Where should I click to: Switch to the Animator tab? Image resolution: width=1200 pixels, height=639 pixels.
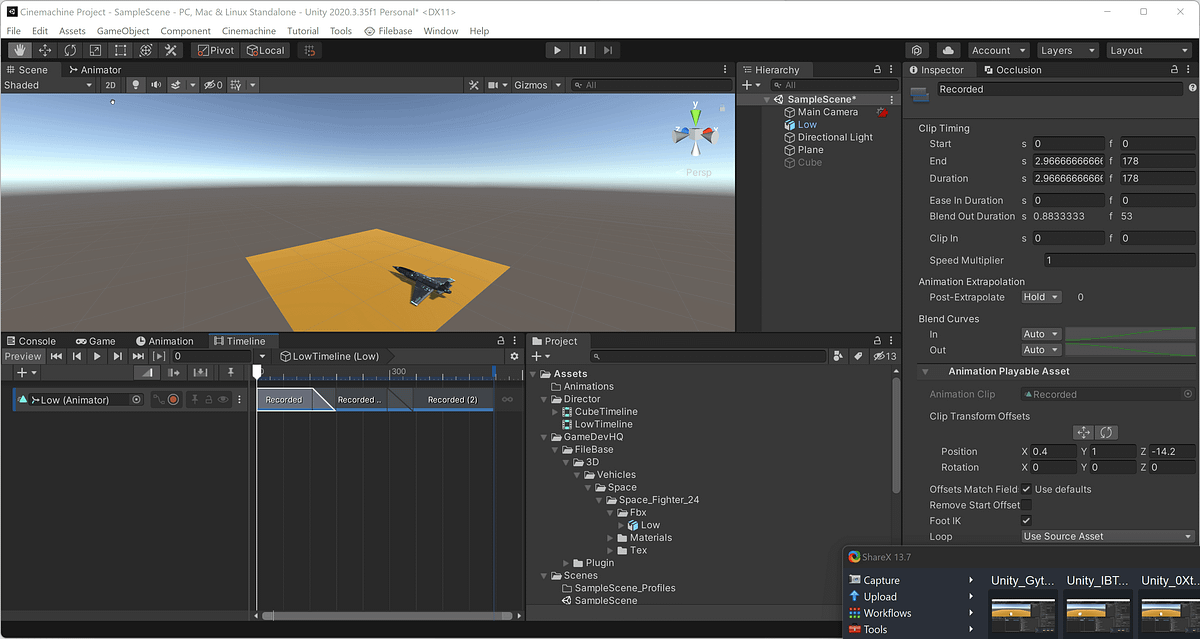click(95, 70)
